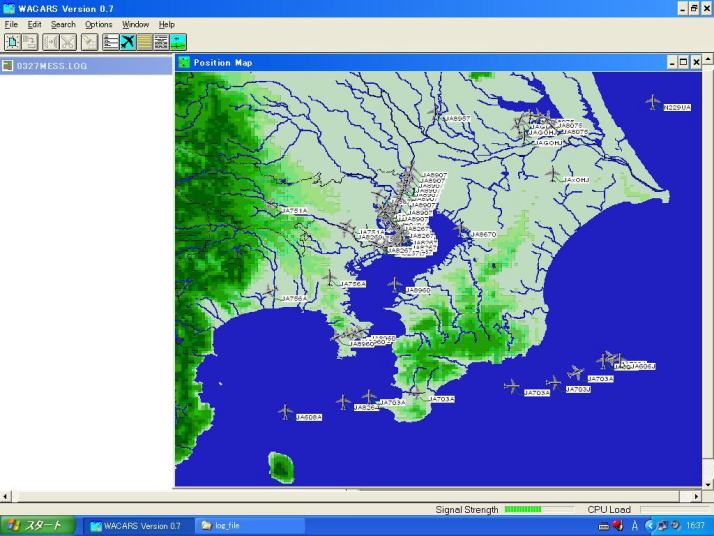Click the horizontal scrollbar left arrow

pos(7,496)
